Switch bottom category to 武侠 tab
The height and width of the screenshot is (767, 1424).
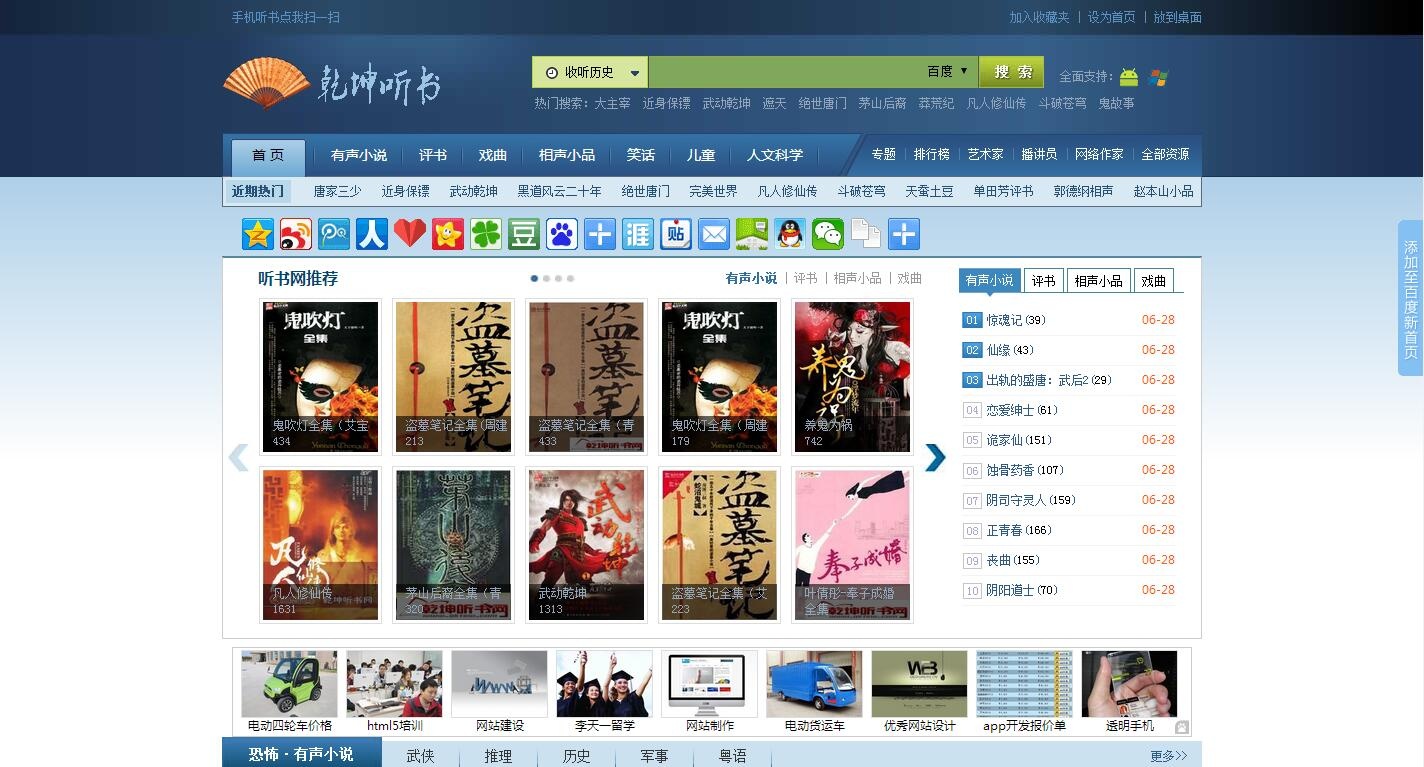tap(421, 756)
